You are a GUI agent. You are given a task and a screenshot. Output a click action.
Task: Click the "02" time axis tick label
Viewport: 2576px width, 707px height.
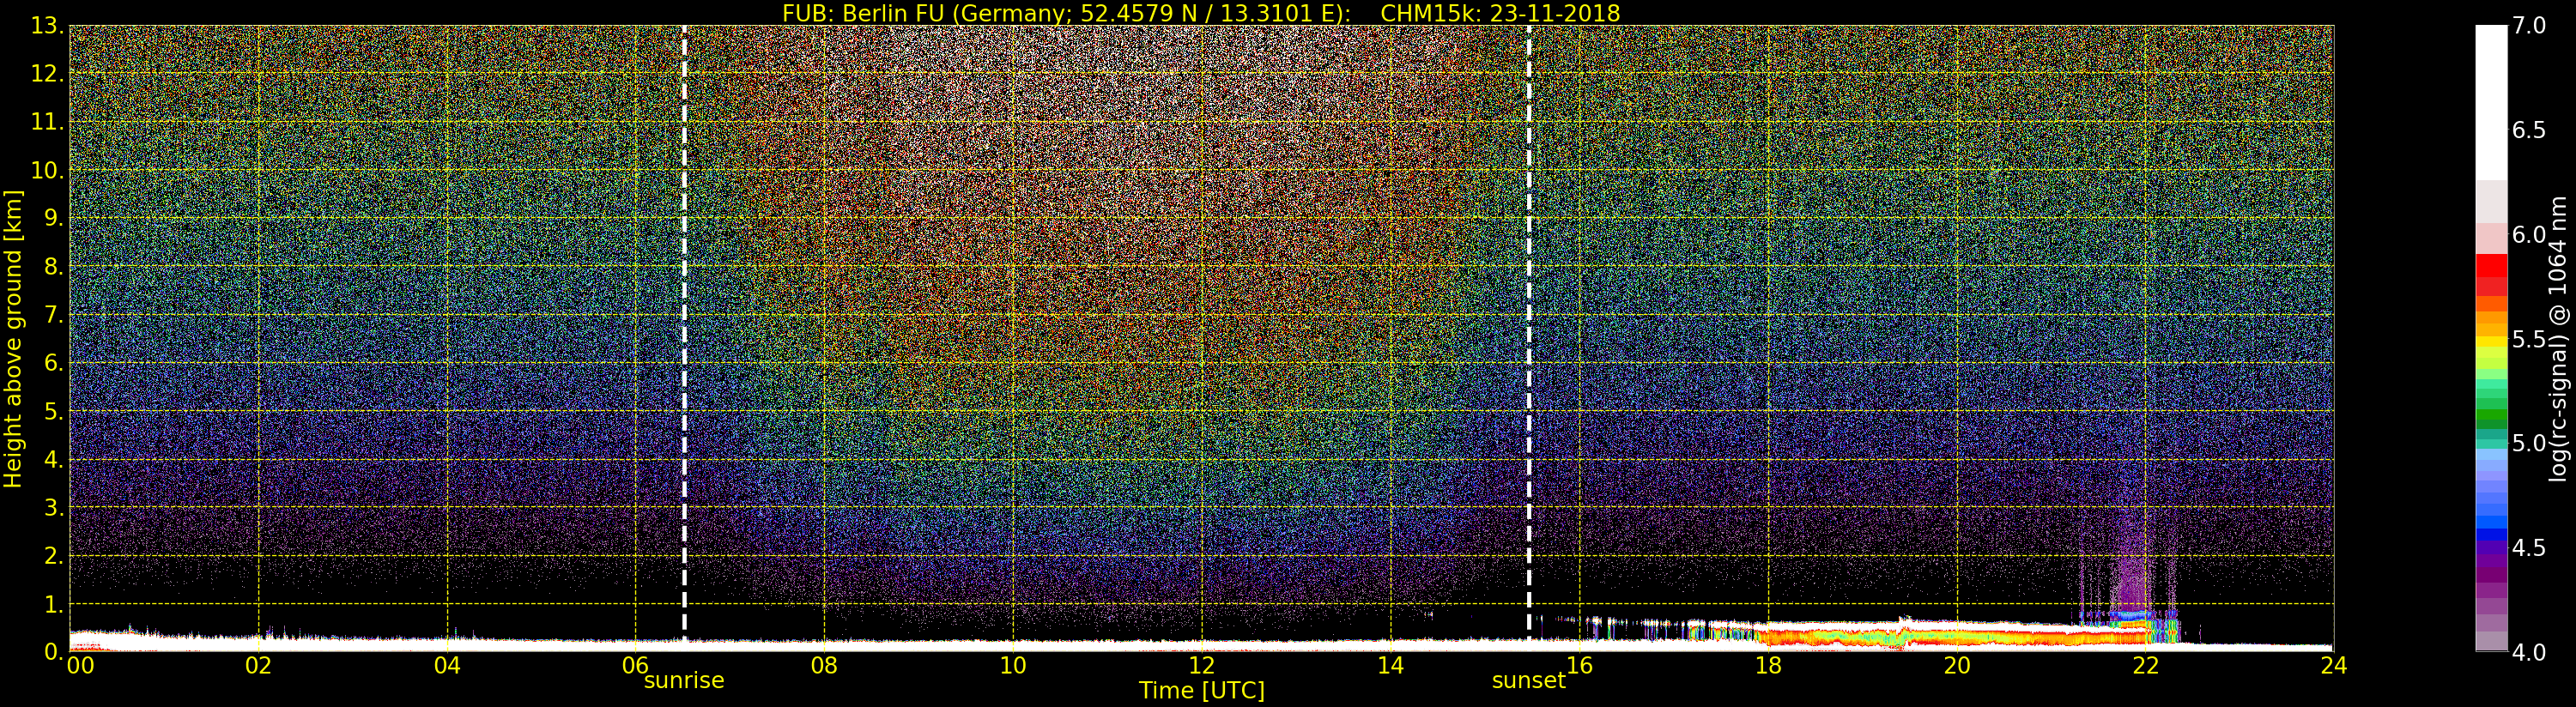(x=259, y=666)
